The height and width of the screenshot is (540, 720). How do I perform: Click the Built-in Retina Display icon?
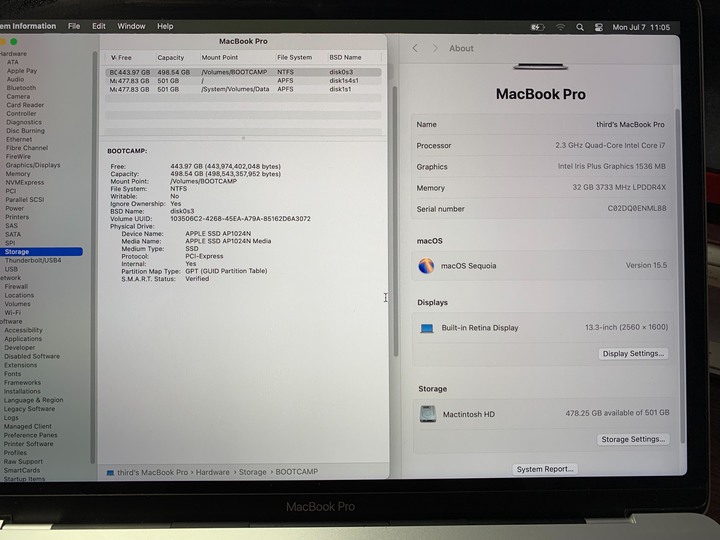pyautogui.click(x=427, y=328)
